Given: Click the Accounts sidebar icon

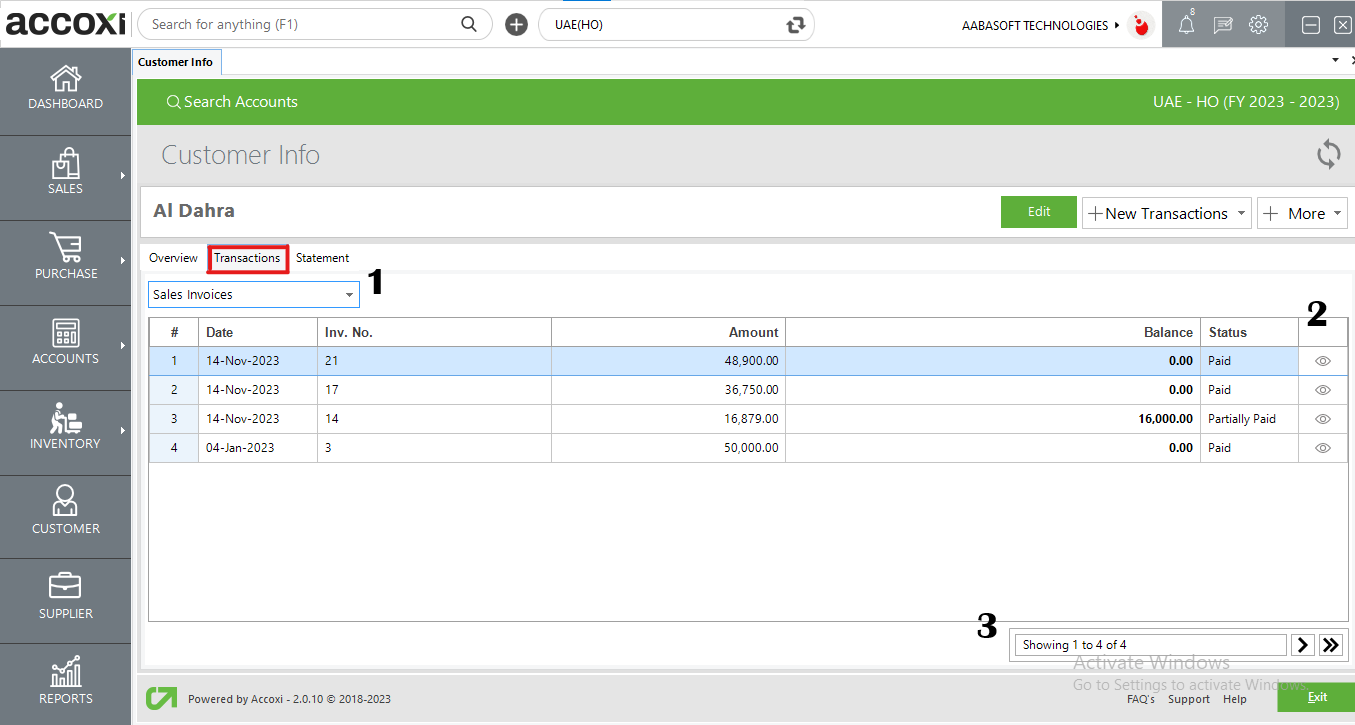Looking at the screenshot, I should 65,345.
